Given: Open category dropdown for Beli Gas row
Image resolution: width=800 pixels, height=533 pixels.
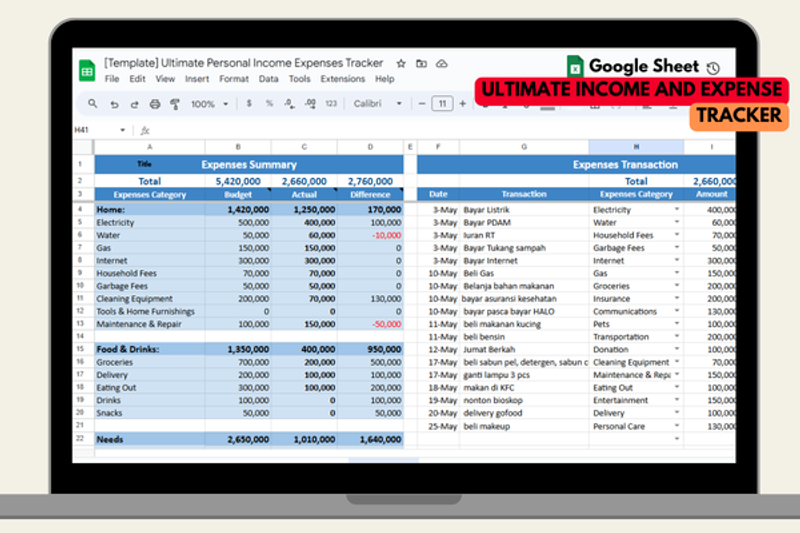Looking at the screenshot, I should 677,273.
